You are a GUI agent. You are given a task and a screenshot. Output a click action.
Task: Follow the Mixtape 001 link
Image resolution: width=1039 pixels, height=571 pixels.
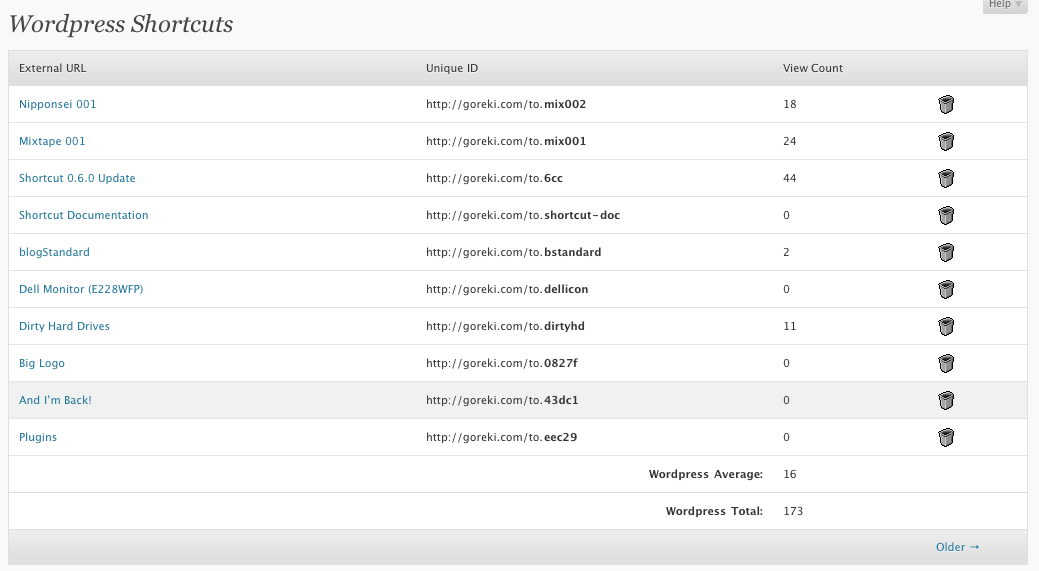point(52,141)
